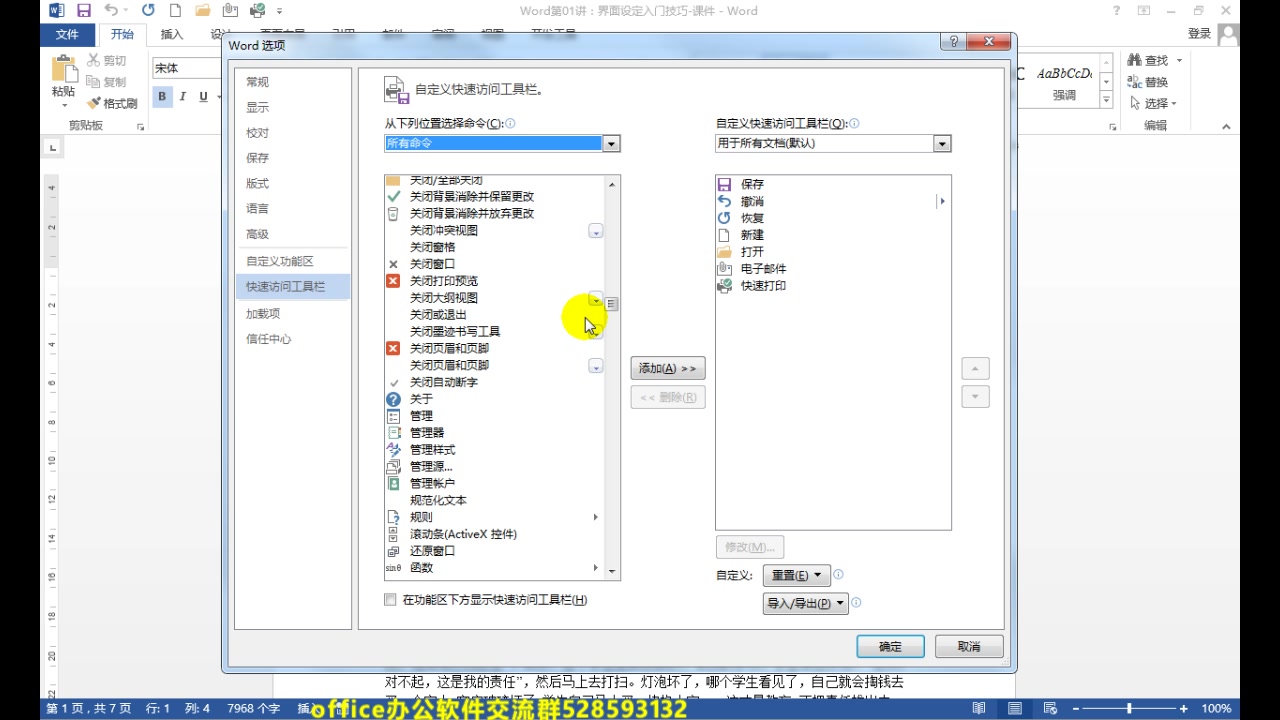Click the Find (查找) binoculars icon
Viewport: 1280px width, 720px height.
coord(1135,61)
